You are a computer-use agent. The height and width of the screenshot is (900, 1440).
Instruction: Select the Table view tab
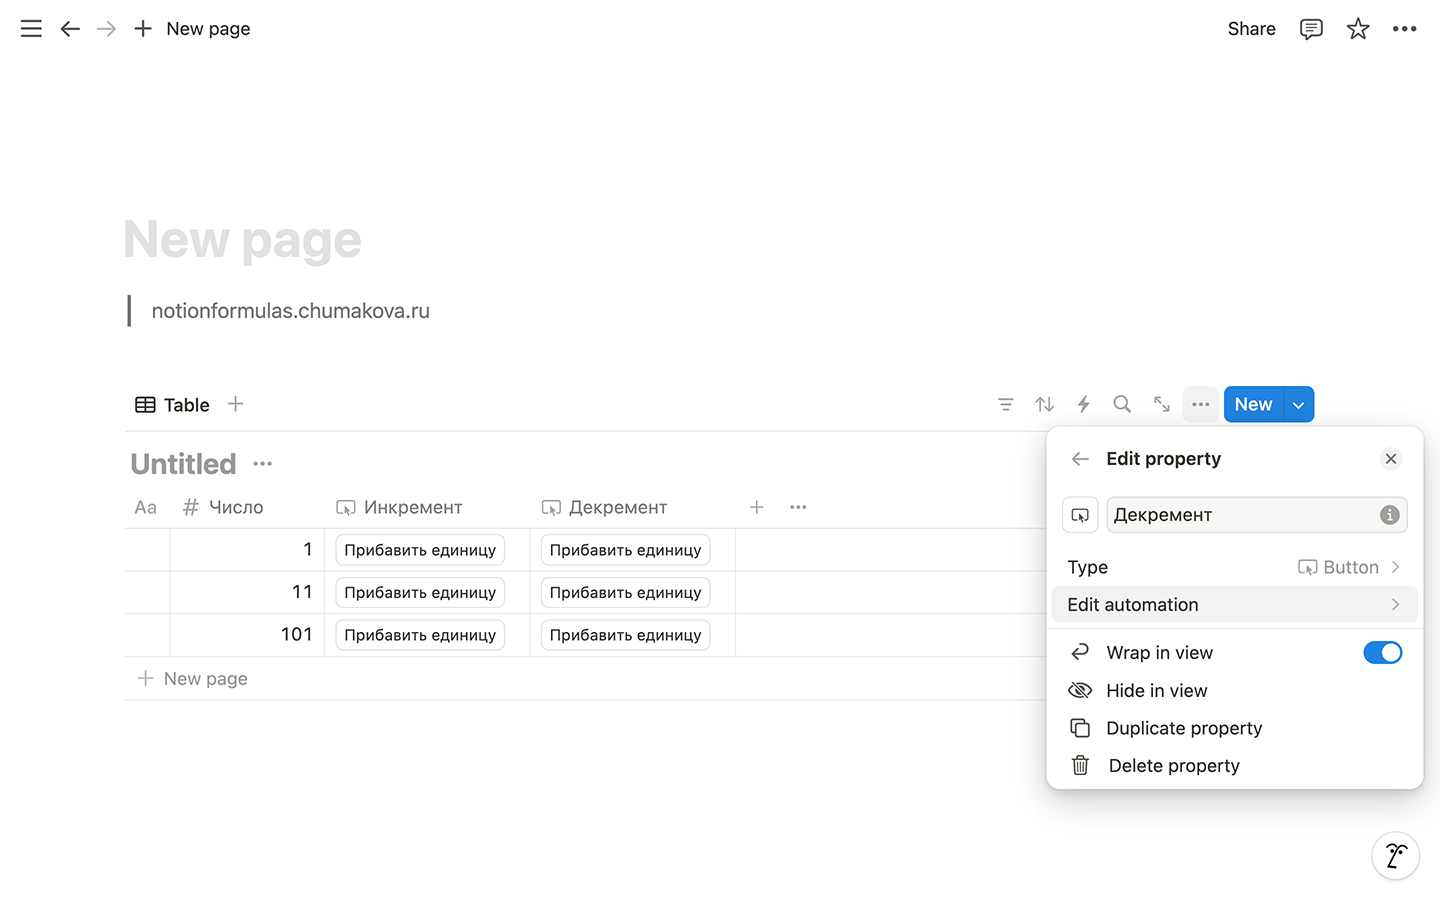173,405
